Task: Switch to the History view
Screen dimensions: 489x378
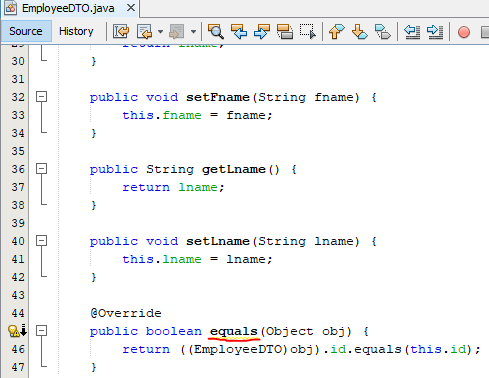Action: click(x=76, y=31)
